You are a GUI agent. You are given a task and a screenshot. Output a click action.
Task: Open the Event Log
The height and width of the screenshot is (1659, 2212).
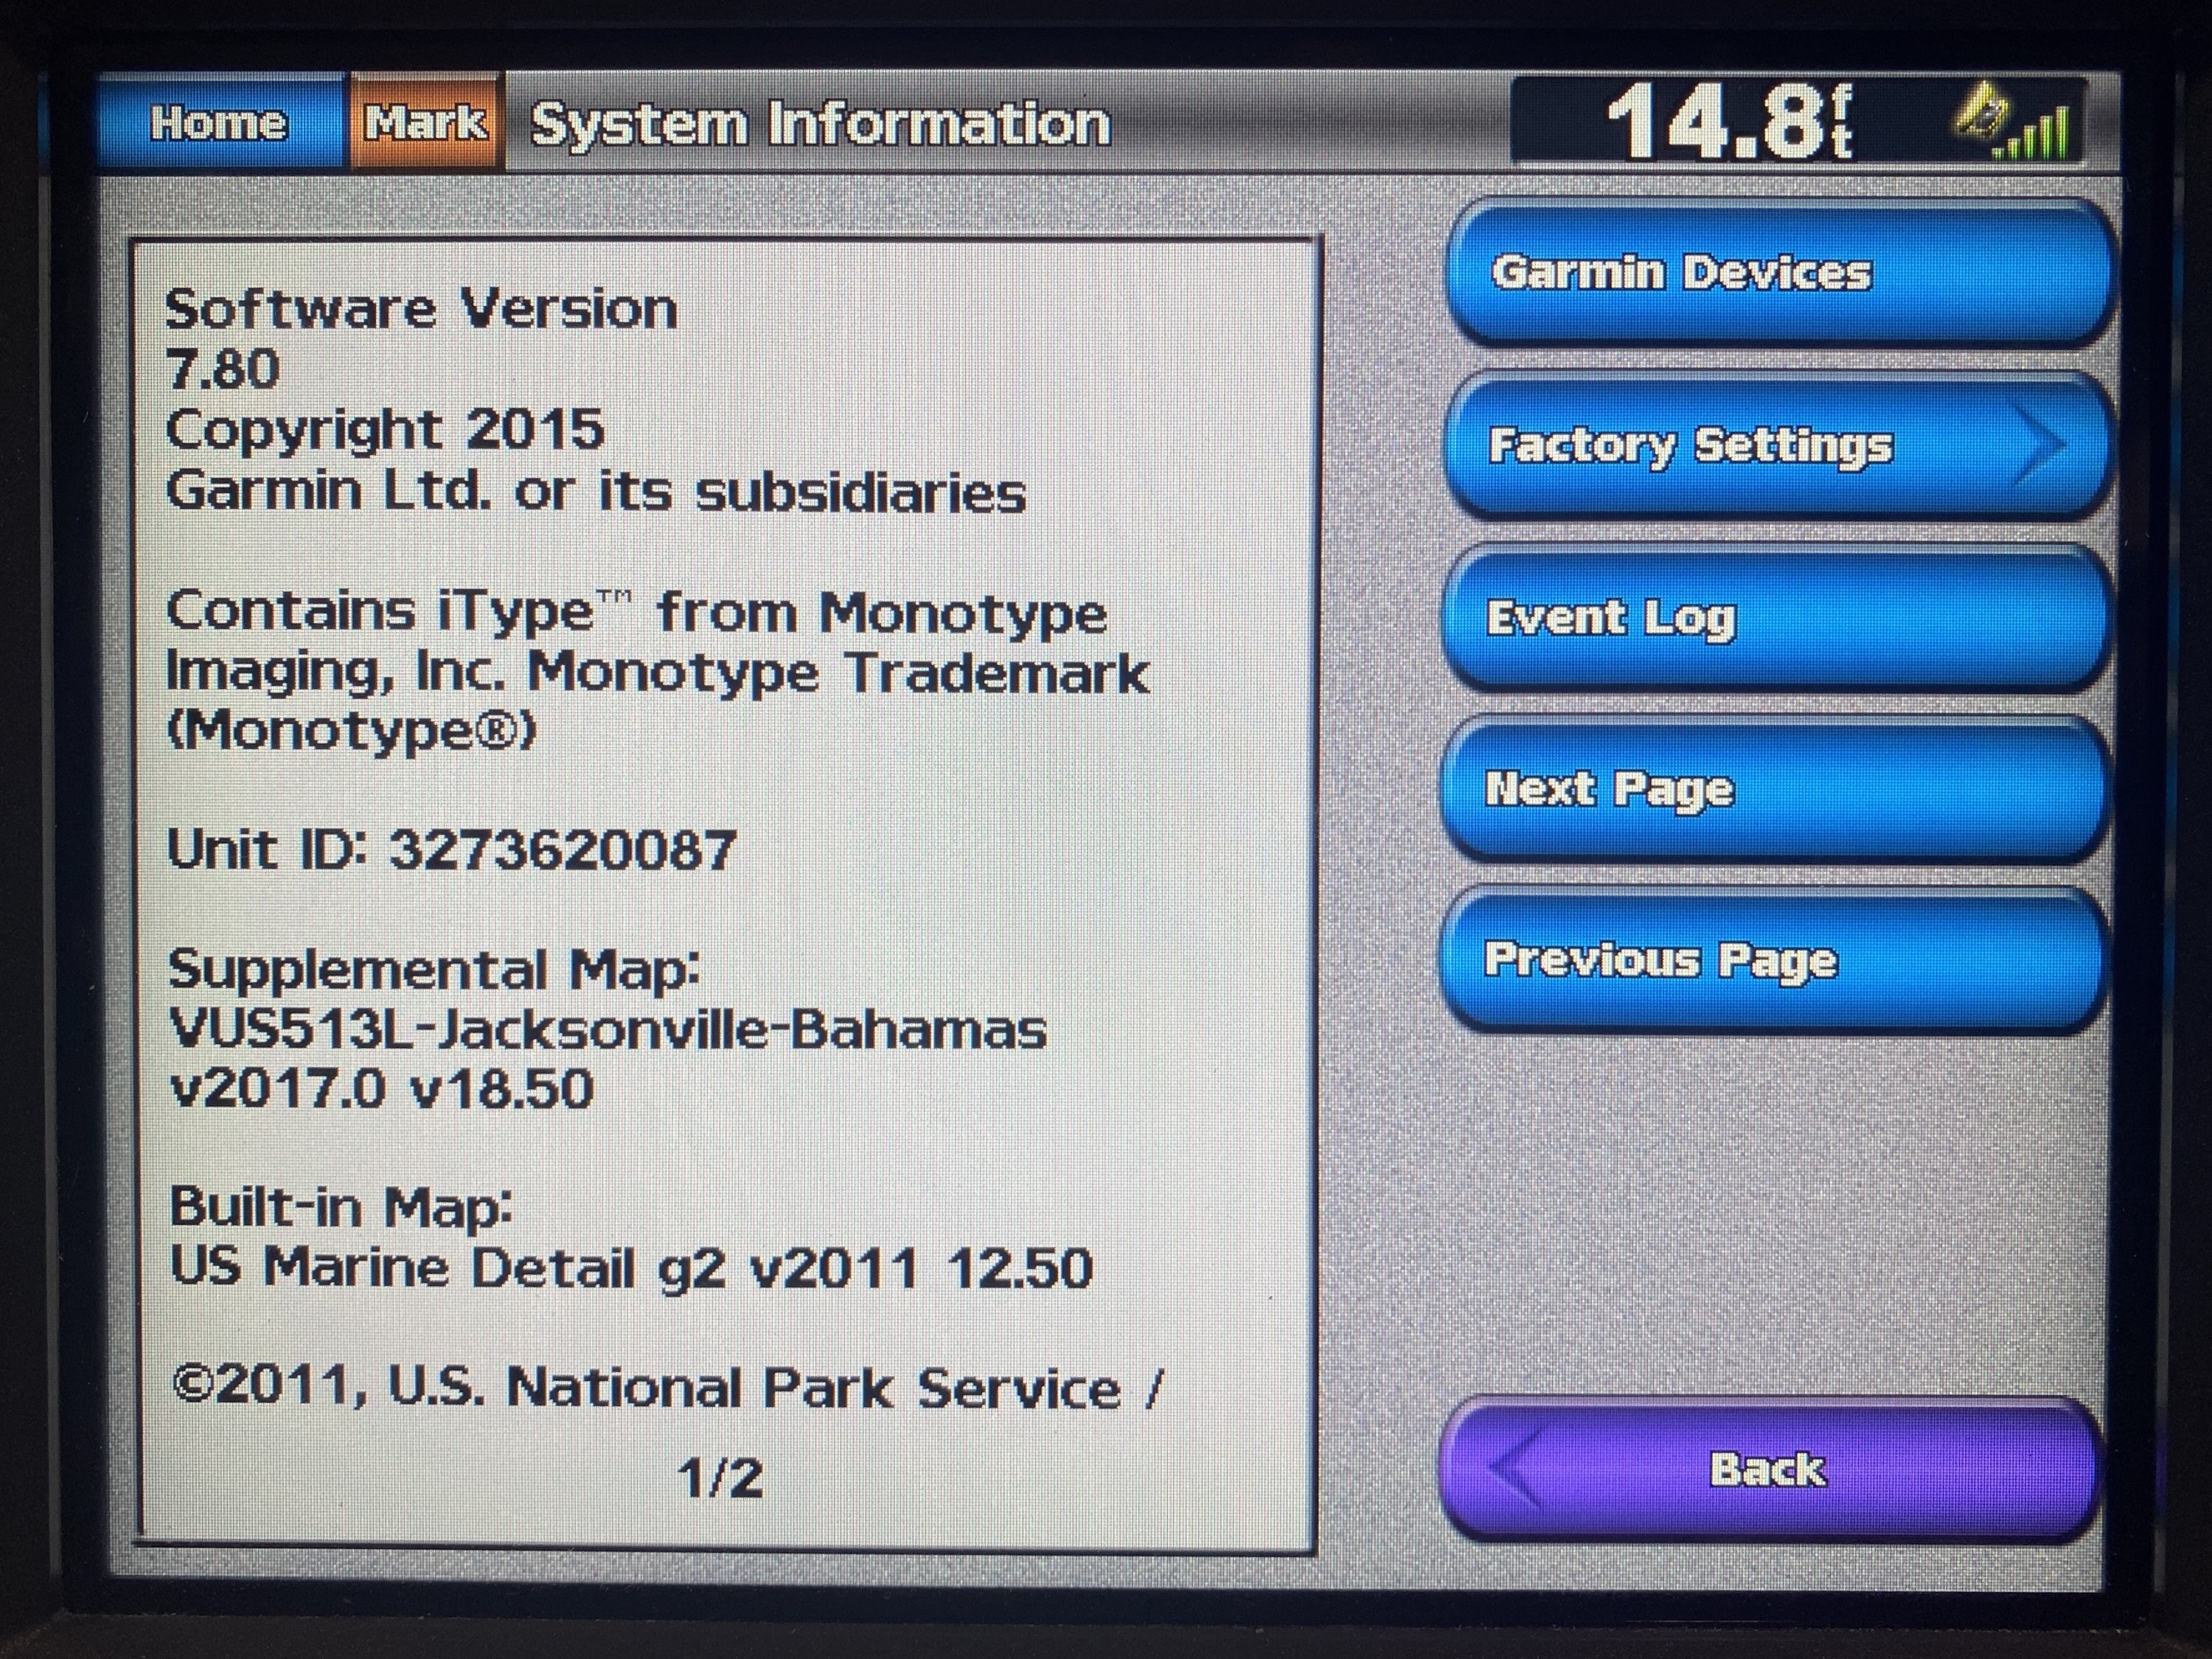[x=1779, y=618]
